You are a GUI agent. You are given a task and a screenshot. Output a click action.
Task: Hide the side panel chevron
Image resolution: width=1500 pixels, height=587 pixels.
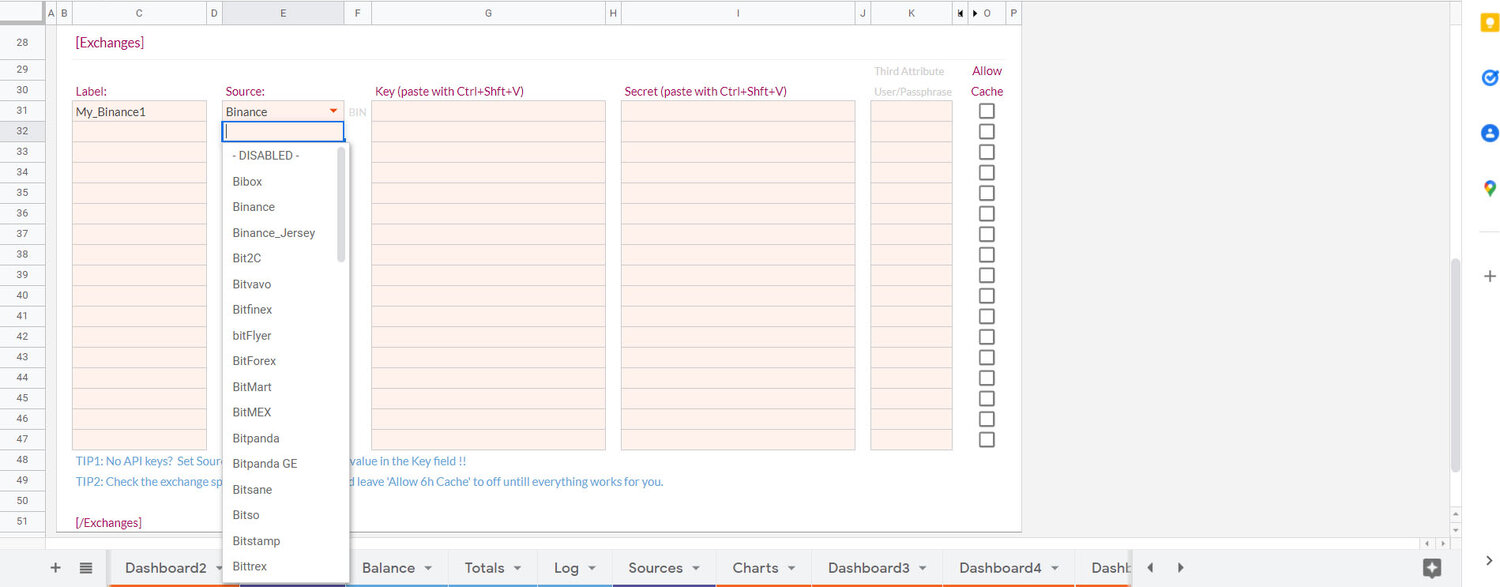point(1489,561)
